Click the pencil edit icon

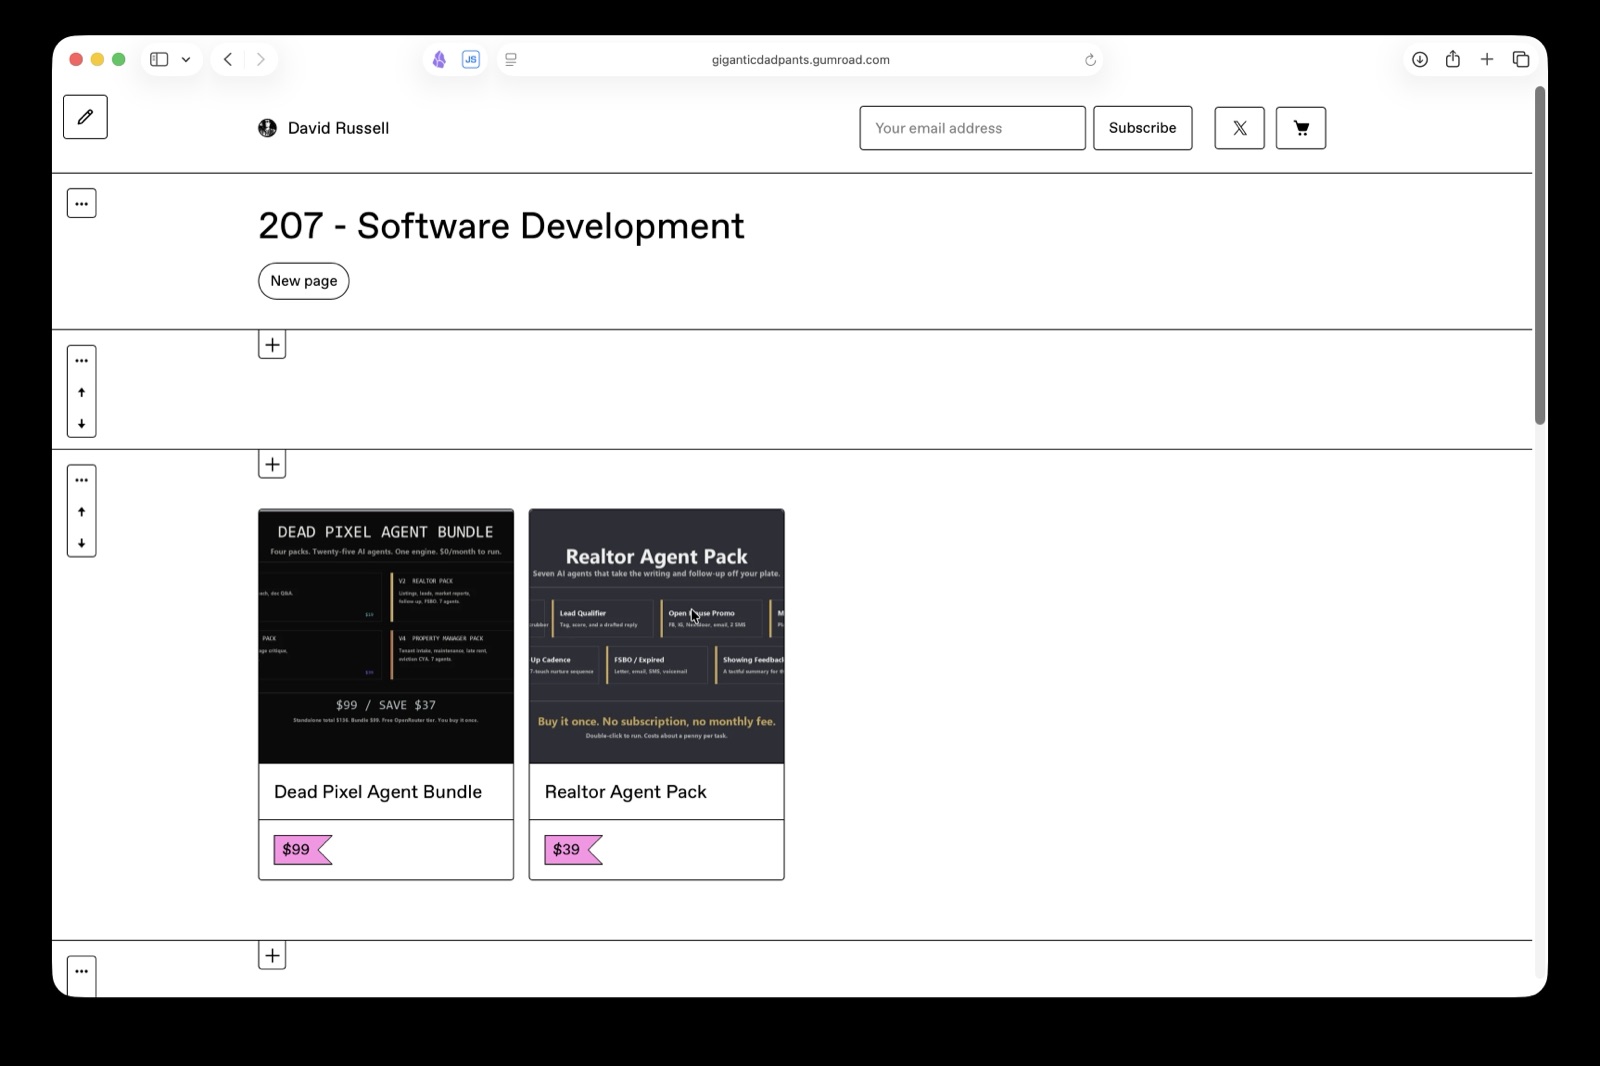coord(85,117)
